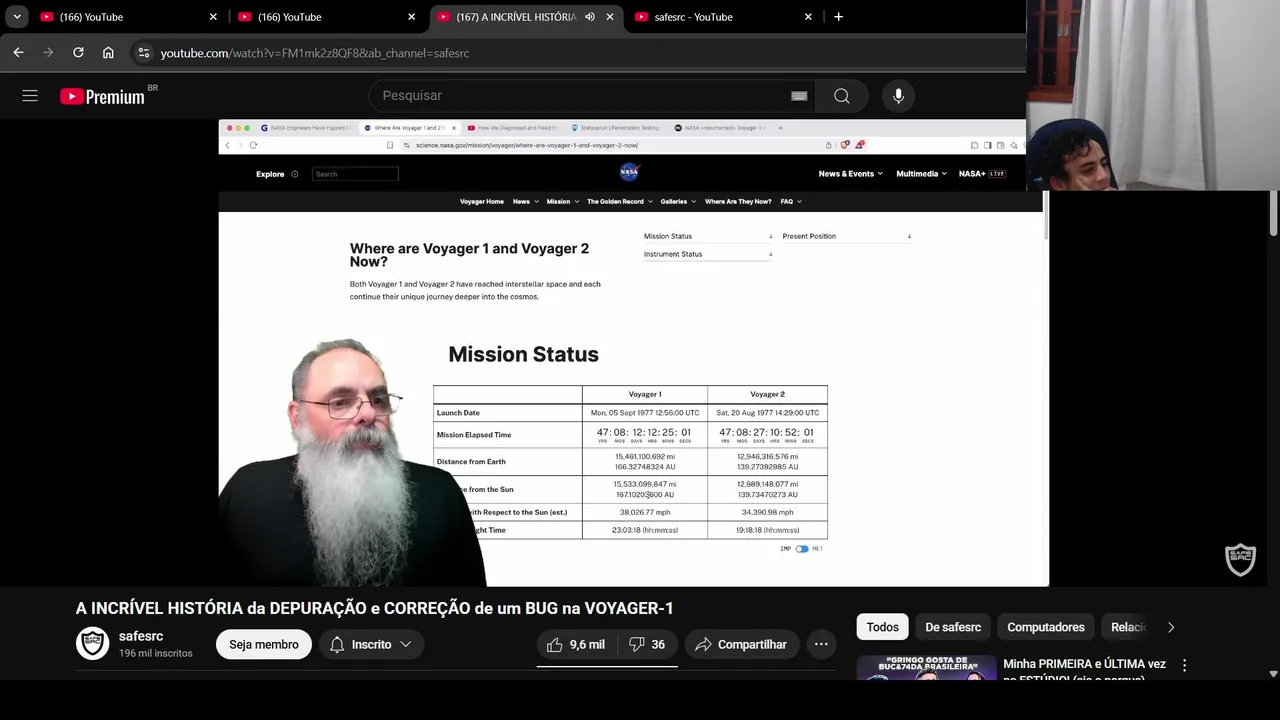Focus the NASA page Search box
Screen dimensions: 1280x720
[355, 174]
